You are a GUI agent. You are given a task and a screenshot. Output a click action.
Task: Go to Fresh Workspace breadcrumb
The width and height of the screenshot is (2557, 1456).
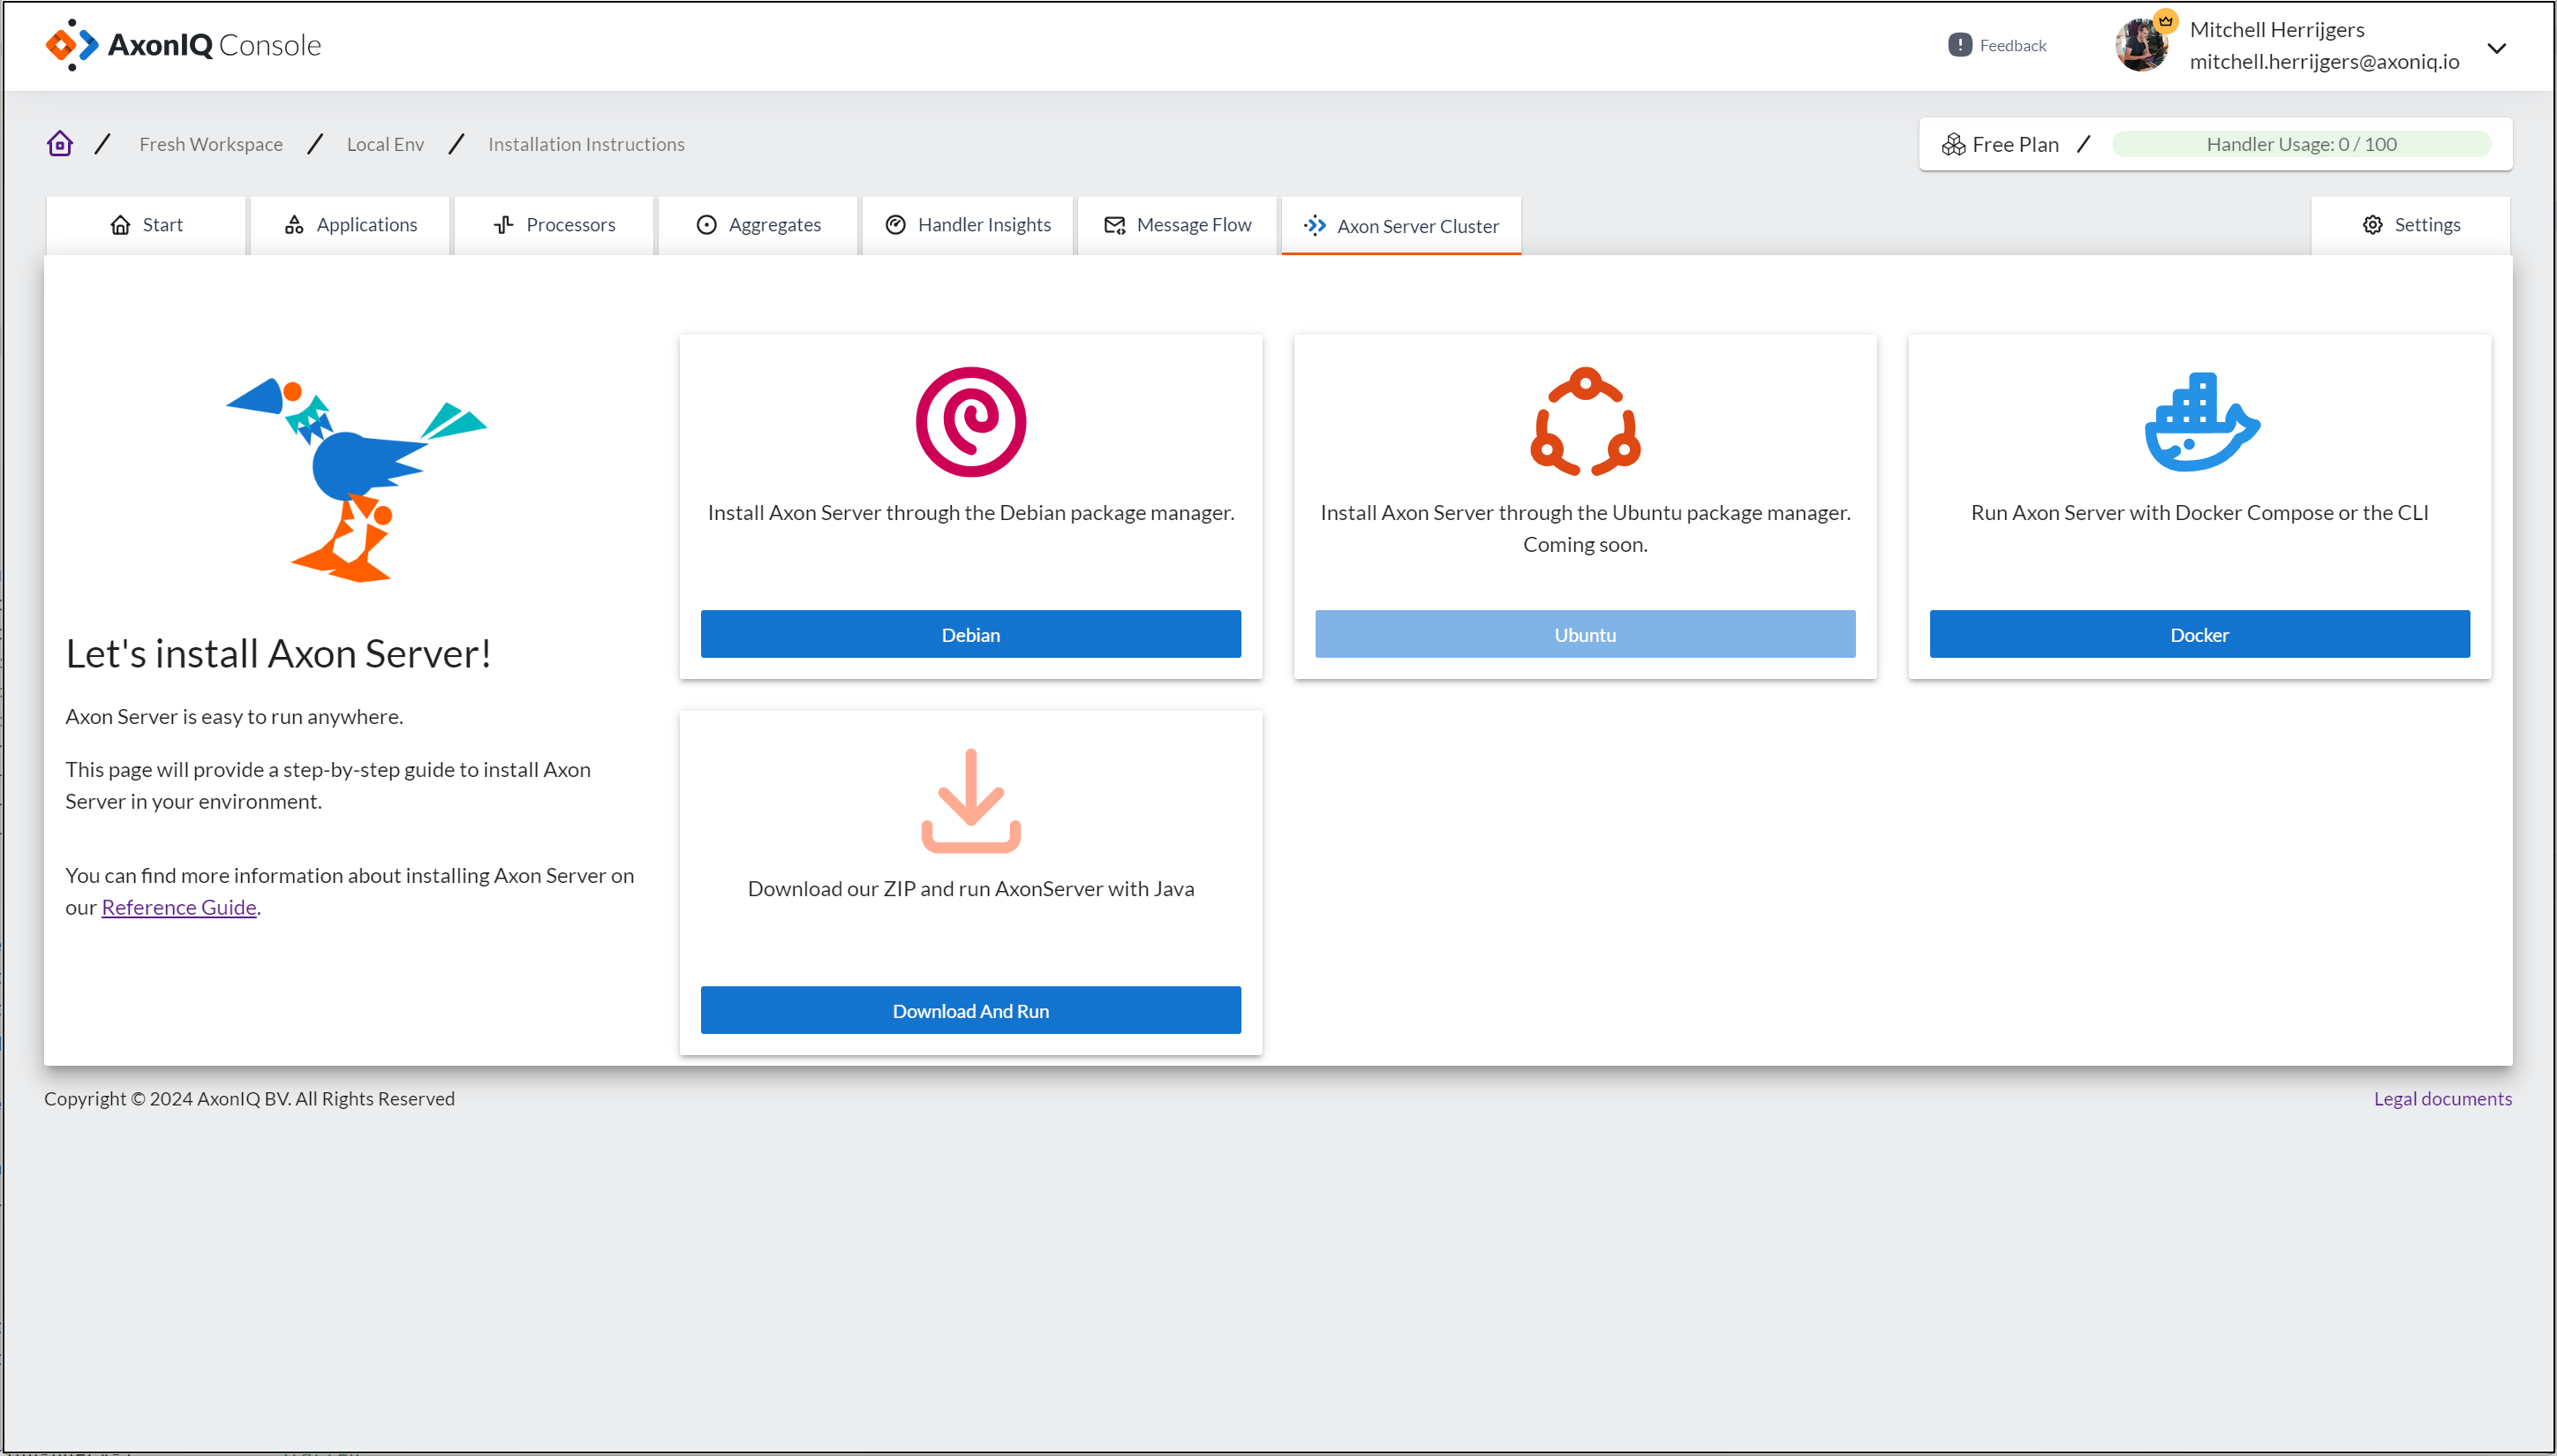tap(211, 144)
